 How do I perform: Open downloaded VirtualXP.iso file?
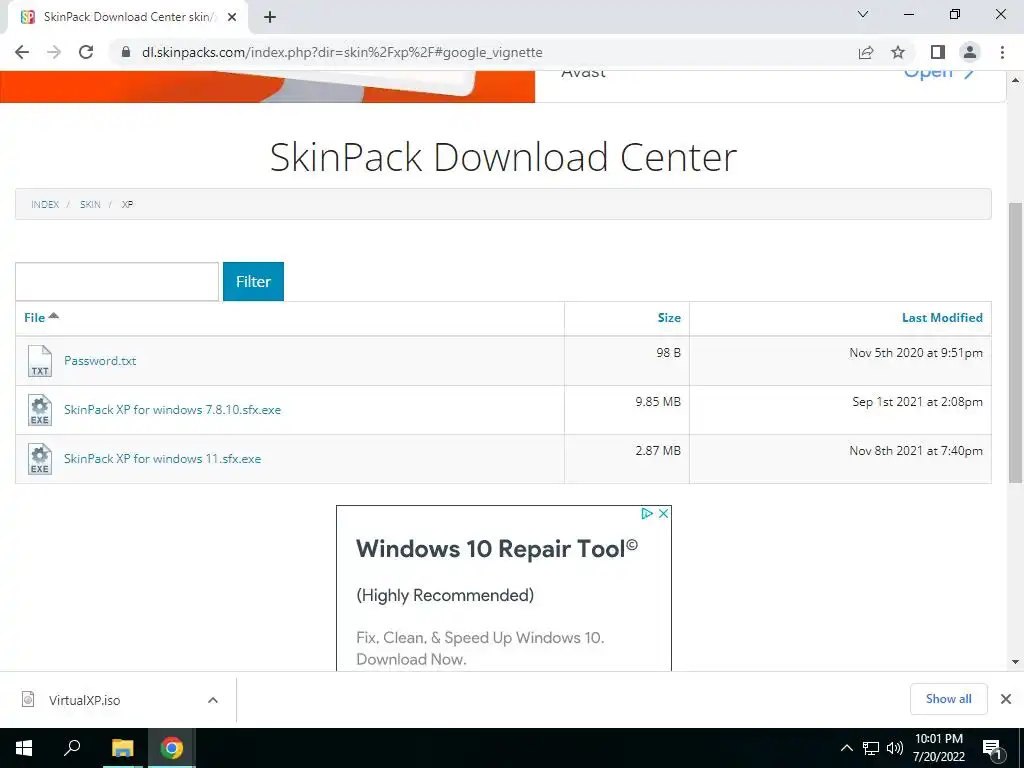[84, 700]
